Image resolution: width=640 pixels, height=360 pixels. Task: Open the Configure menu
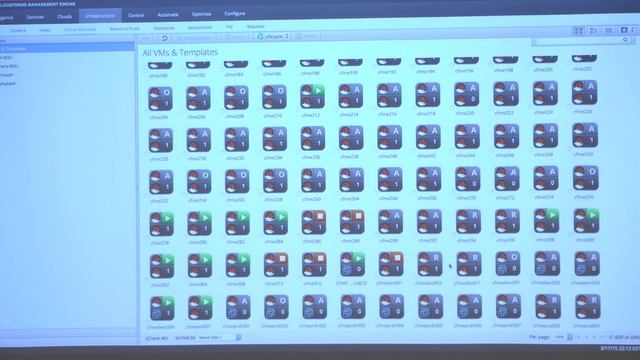235,13
